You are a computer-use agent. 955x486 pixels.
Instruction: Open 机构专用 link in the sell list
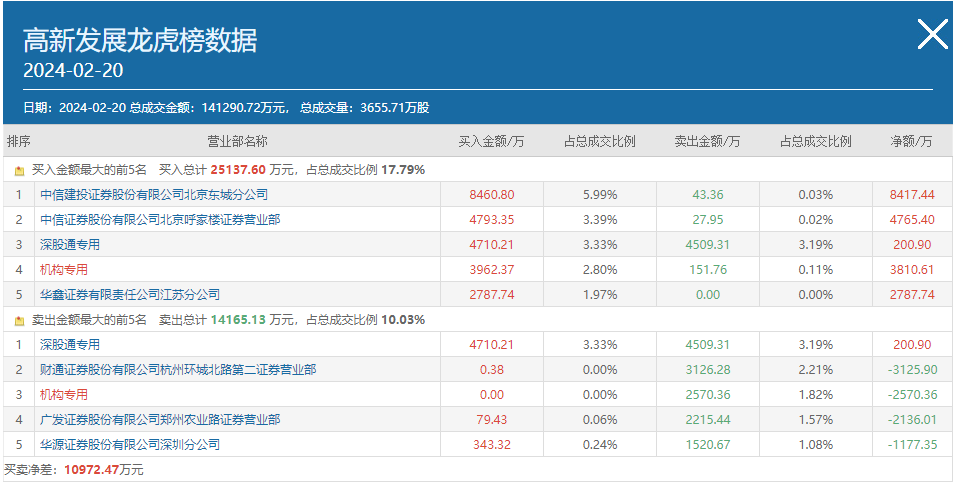pyautogui.click(x=64, y=395)
